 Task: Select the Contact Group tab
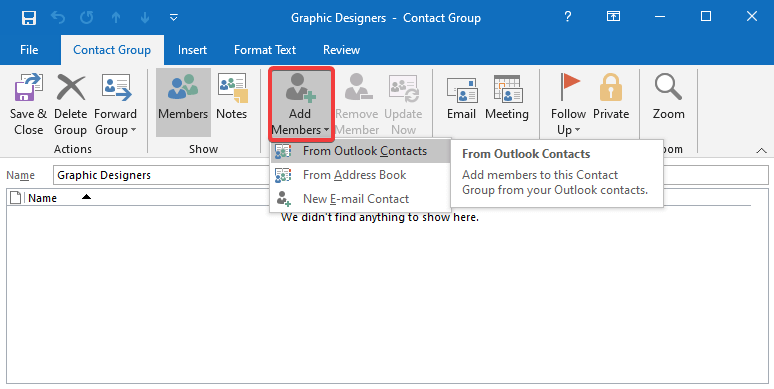pyautogui.click(x=112, y=50)
